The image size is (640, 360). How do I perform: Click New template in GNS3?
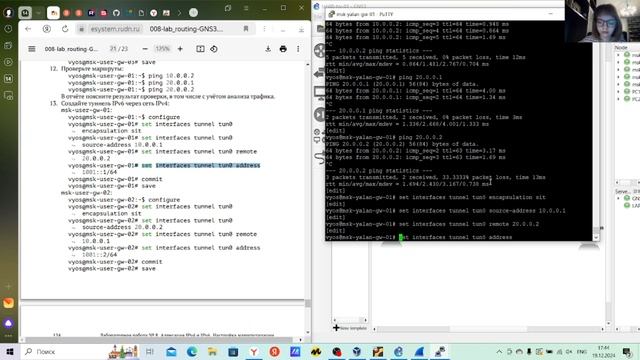(350, 328)
